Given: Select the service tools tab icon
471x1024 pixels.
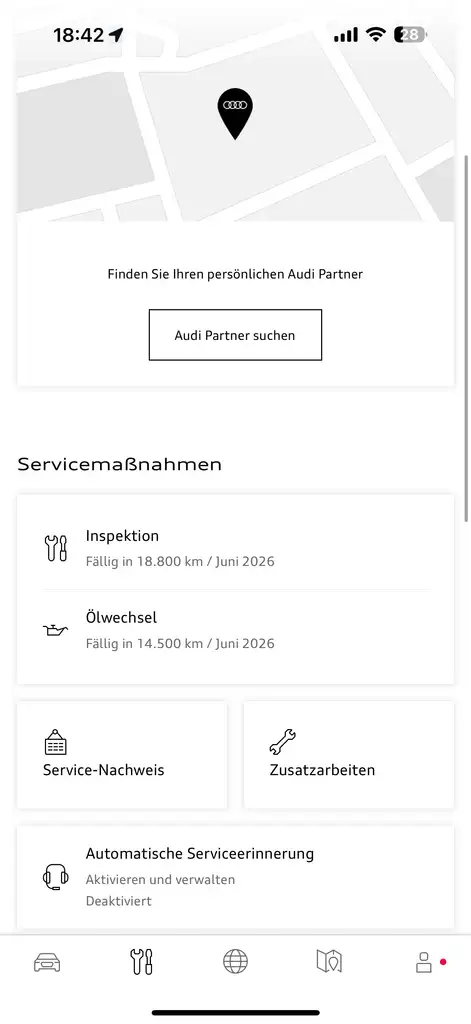Looking at the screenshot, I should click(x=142, y=962).
